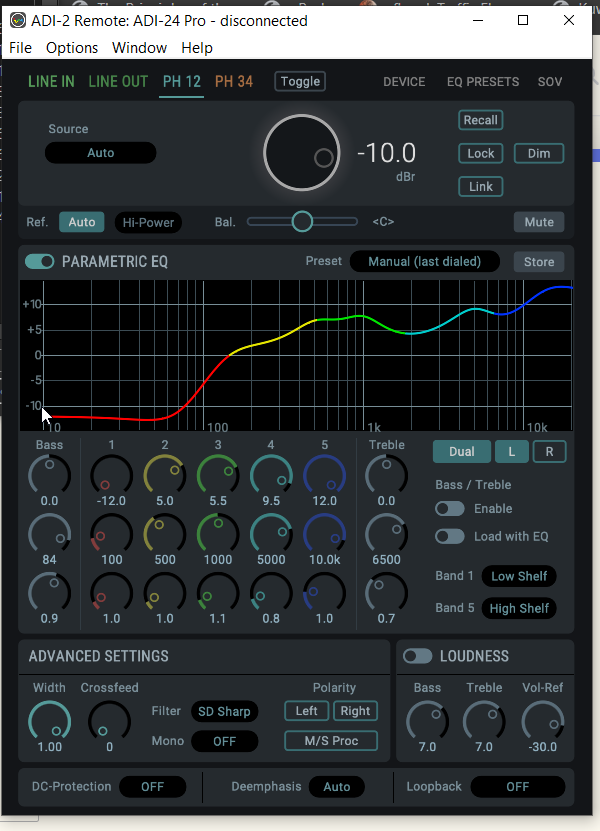
Task: Click band 5 gain knob showing 12.0
Action: (x=324, y=475)
